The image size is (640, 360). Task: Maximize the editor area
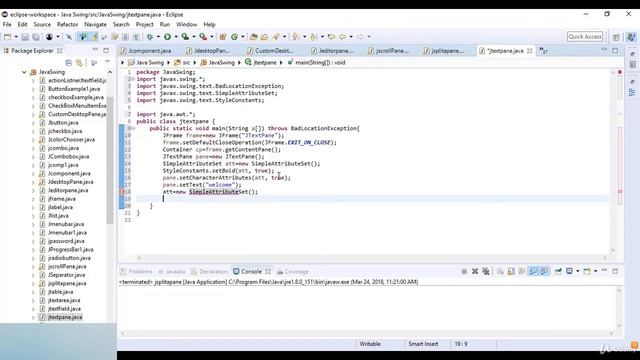pyautogui.click(x=615, y=50)
